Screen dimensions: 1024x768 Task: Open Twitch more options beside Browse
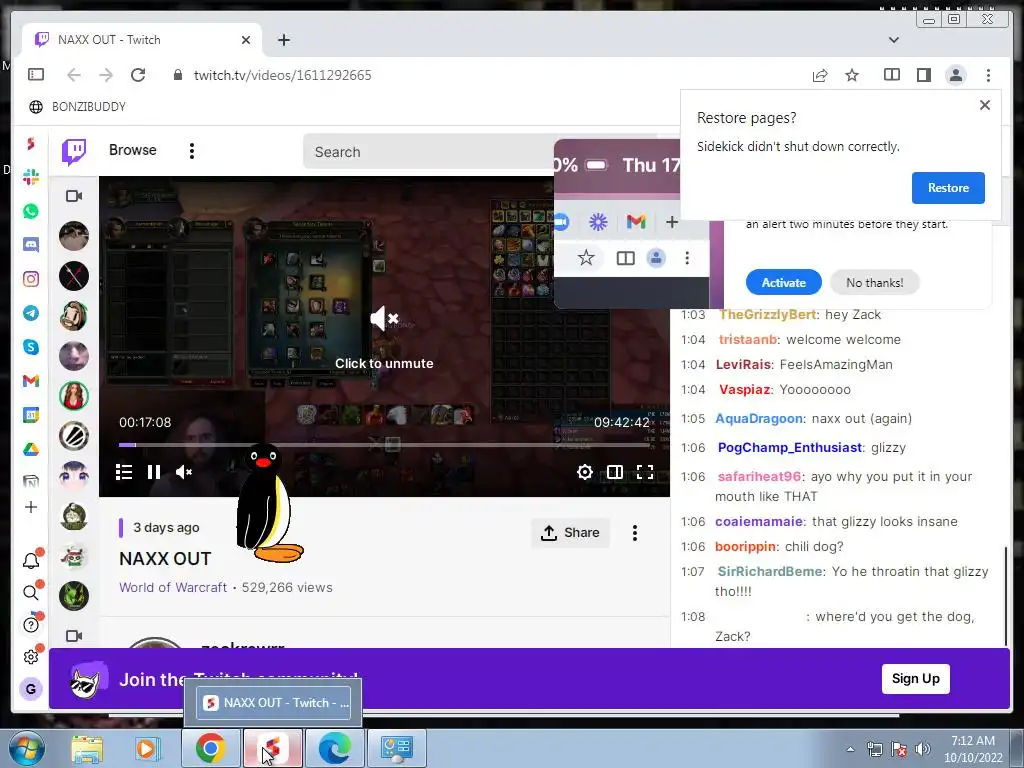(x=191, y=151)
